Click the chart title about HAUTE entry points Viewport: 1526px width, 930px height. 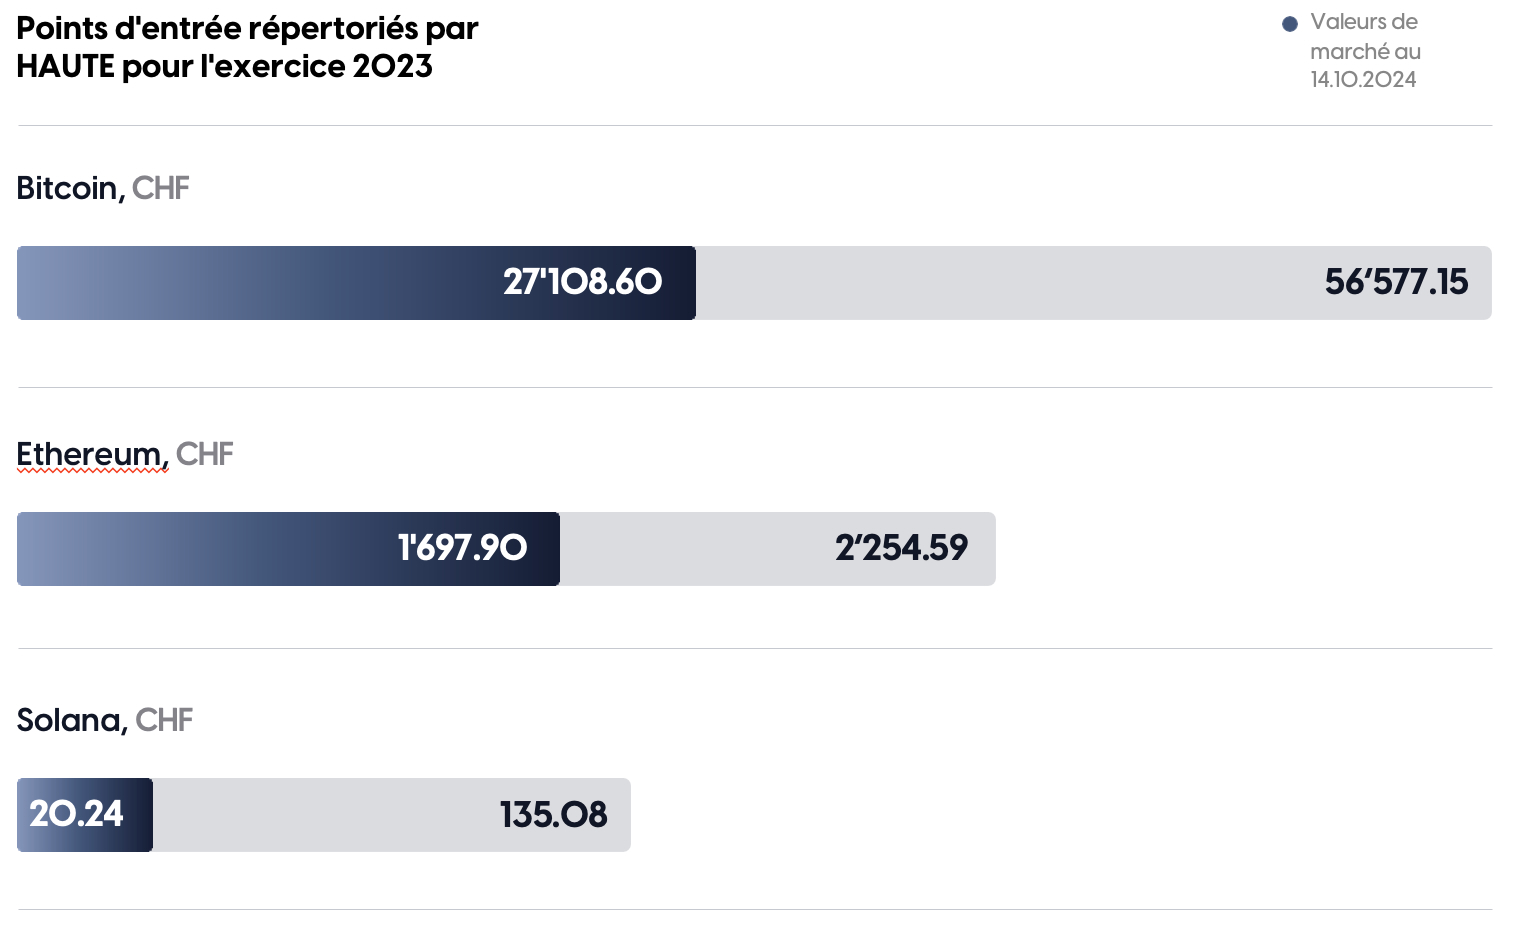pos(247,47)
